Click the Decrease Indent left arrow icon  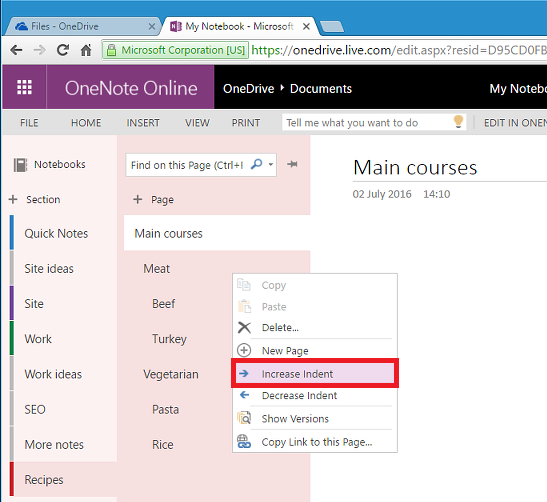coord(245,395)
